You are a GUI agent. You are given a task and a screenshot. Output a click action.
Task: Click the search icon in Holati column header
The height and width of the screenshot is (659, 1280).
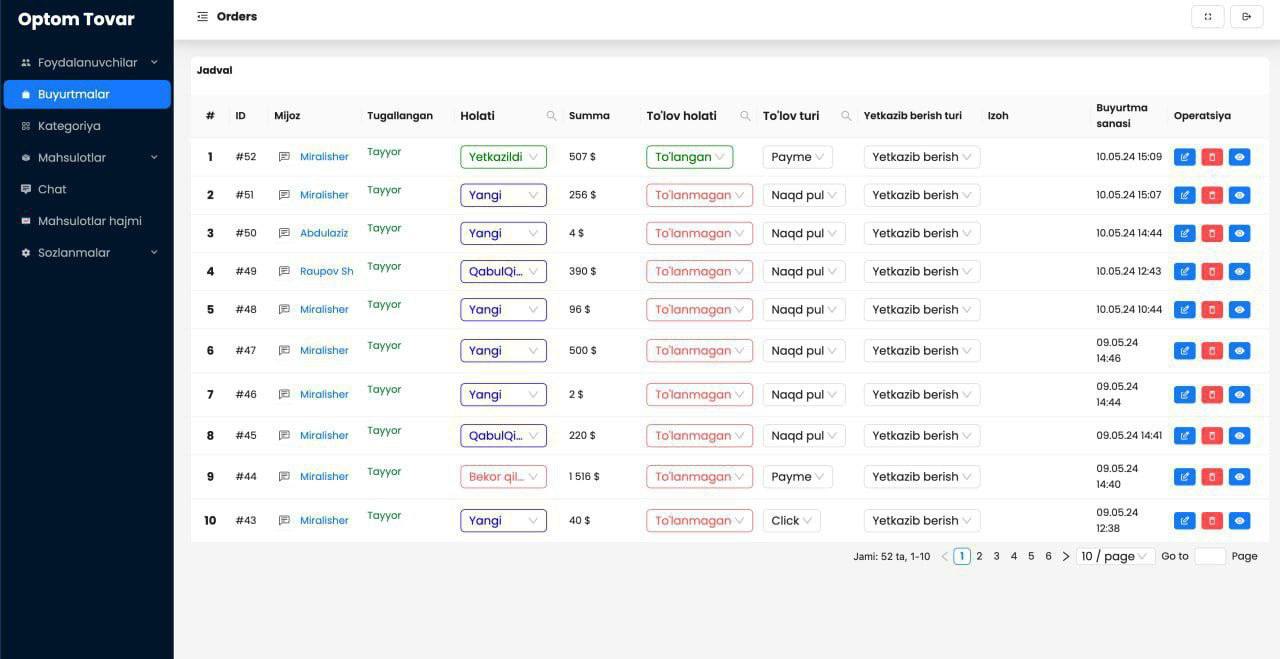coord(551,116)
